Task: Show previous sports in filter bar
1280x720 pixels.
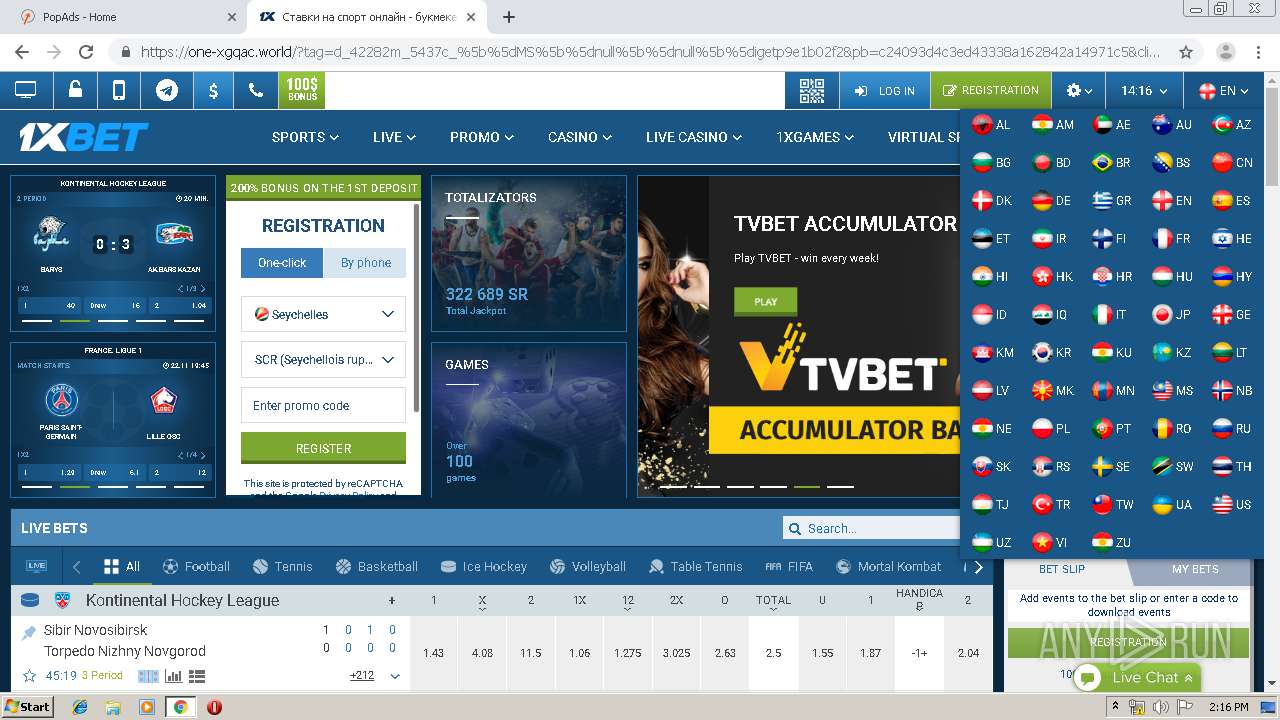Action: (x=76, y=567)
